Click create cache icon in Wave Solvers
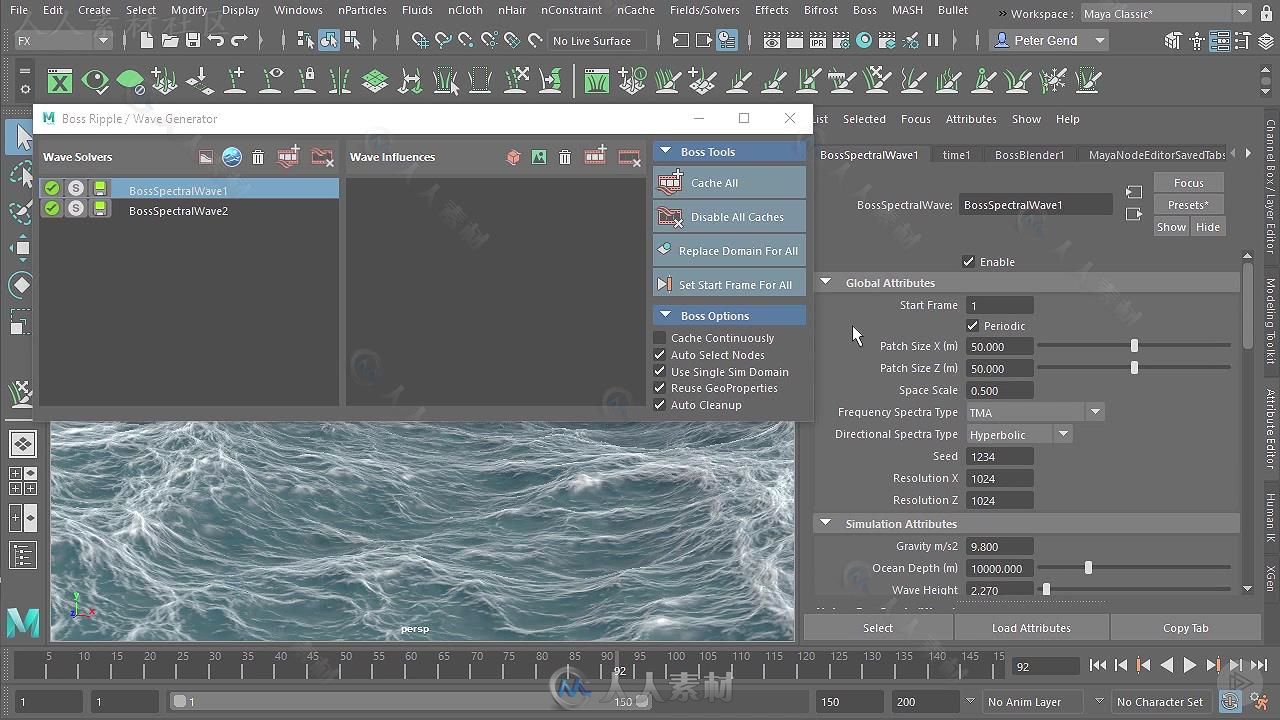This screenshot has height=720, width=1280. click(x=288, y=157)
